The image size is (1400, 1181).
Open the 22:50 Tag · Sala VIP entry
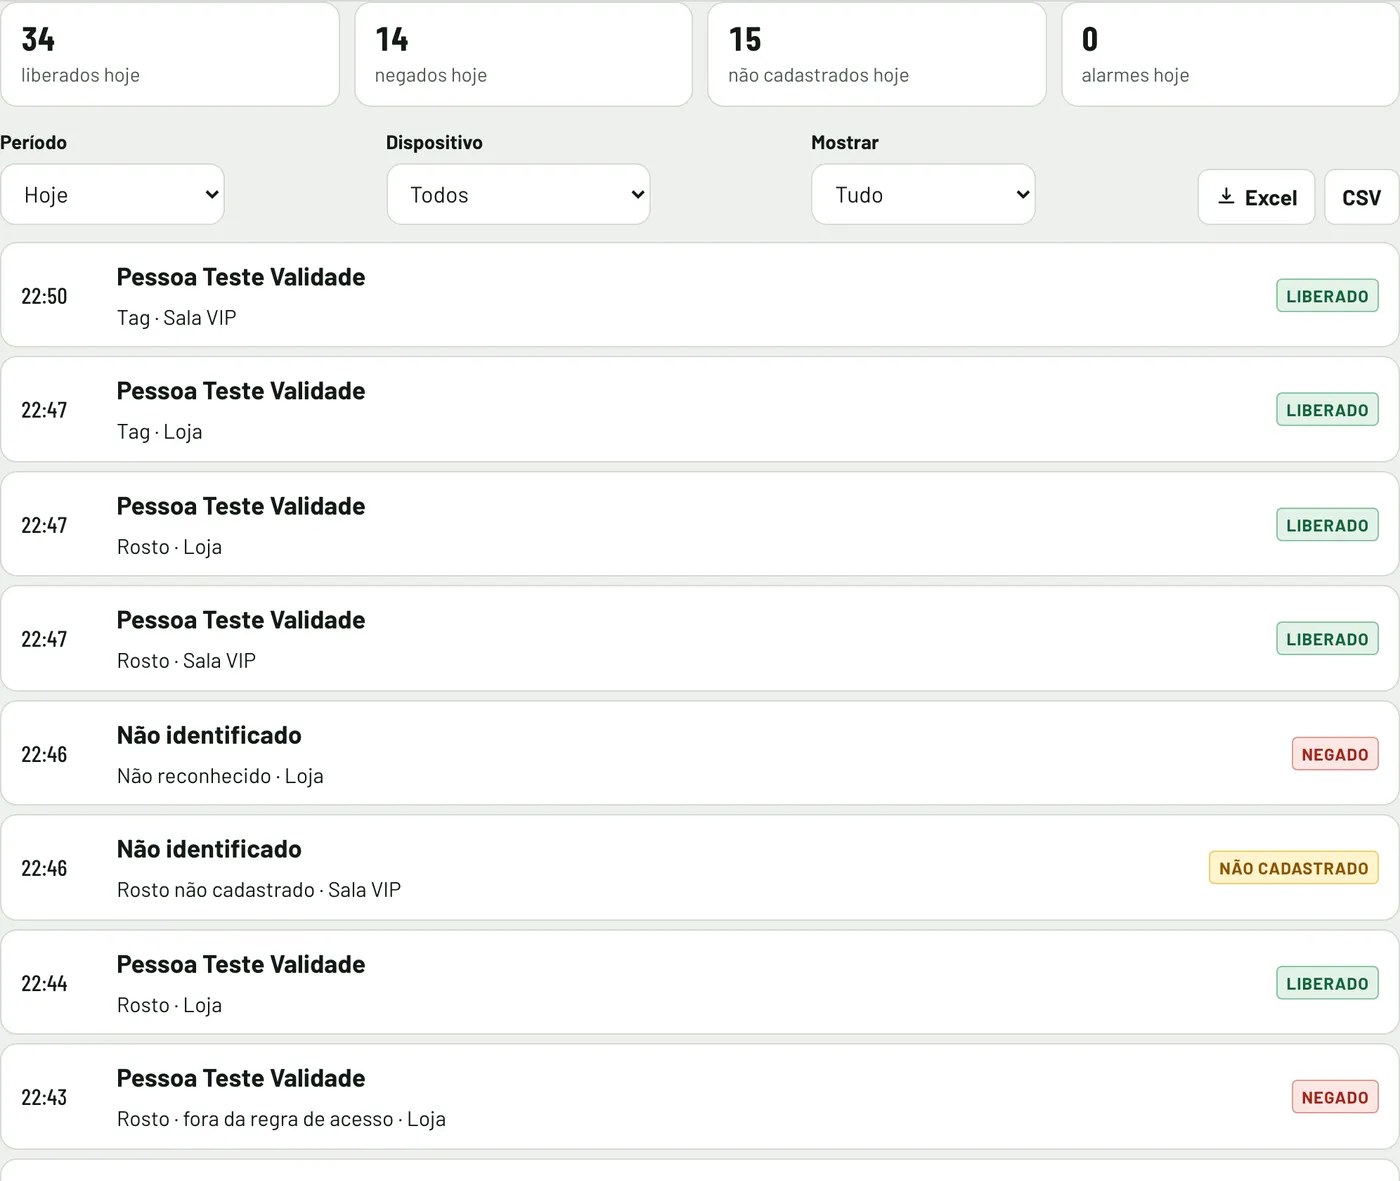coord(700,295)
